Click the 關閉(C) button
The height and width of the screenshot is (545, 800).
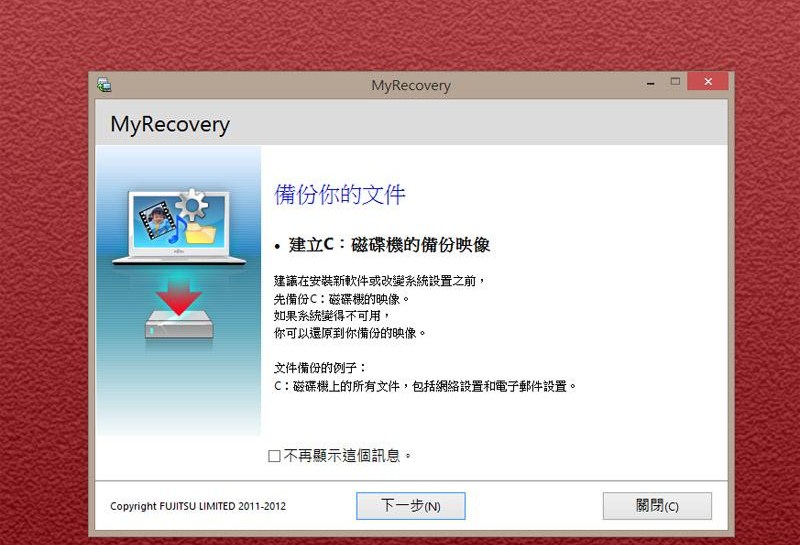657,506
